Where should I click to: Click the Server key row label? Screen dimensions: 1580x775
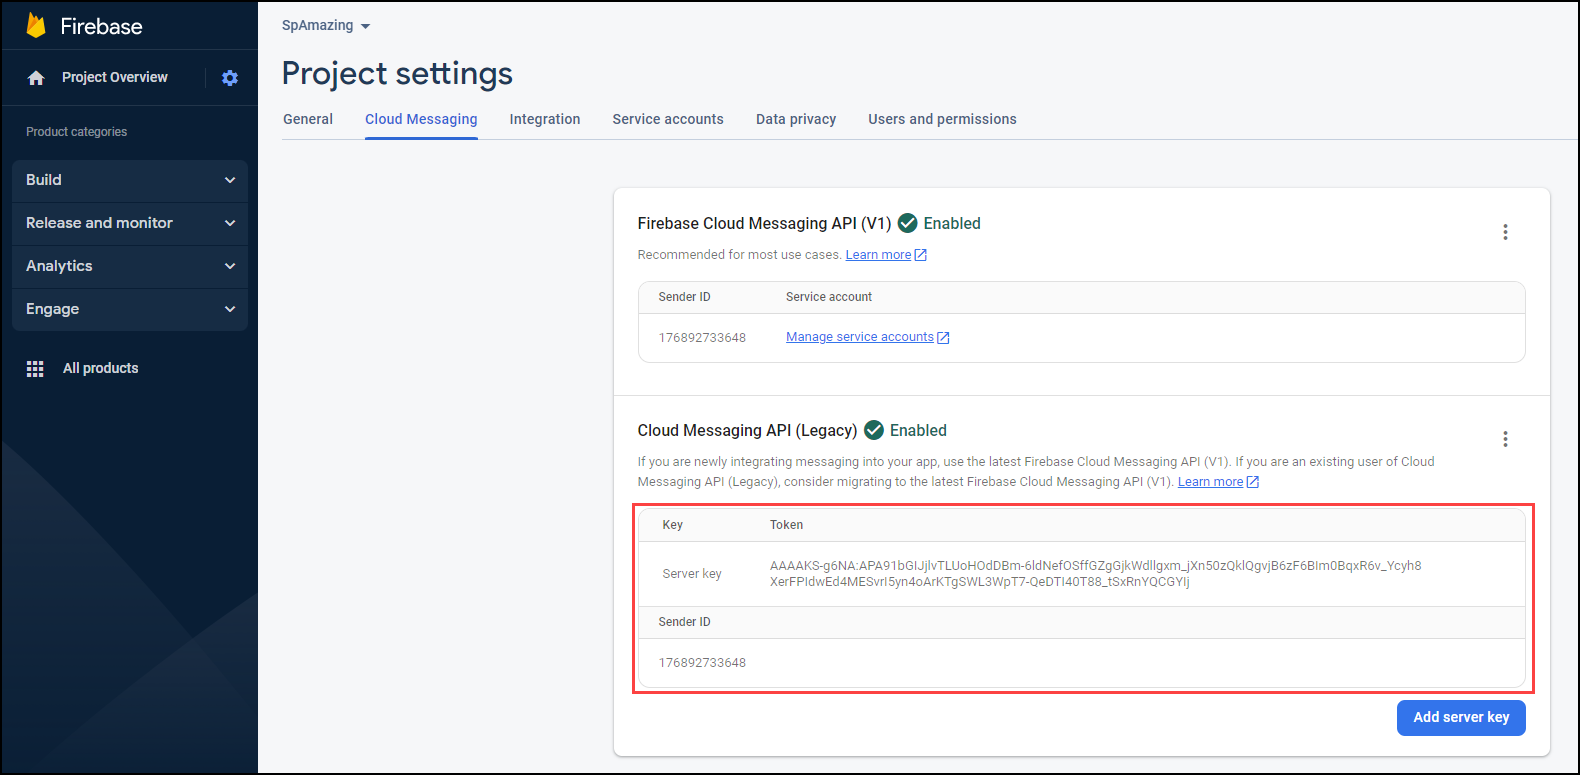coord(692,574)
